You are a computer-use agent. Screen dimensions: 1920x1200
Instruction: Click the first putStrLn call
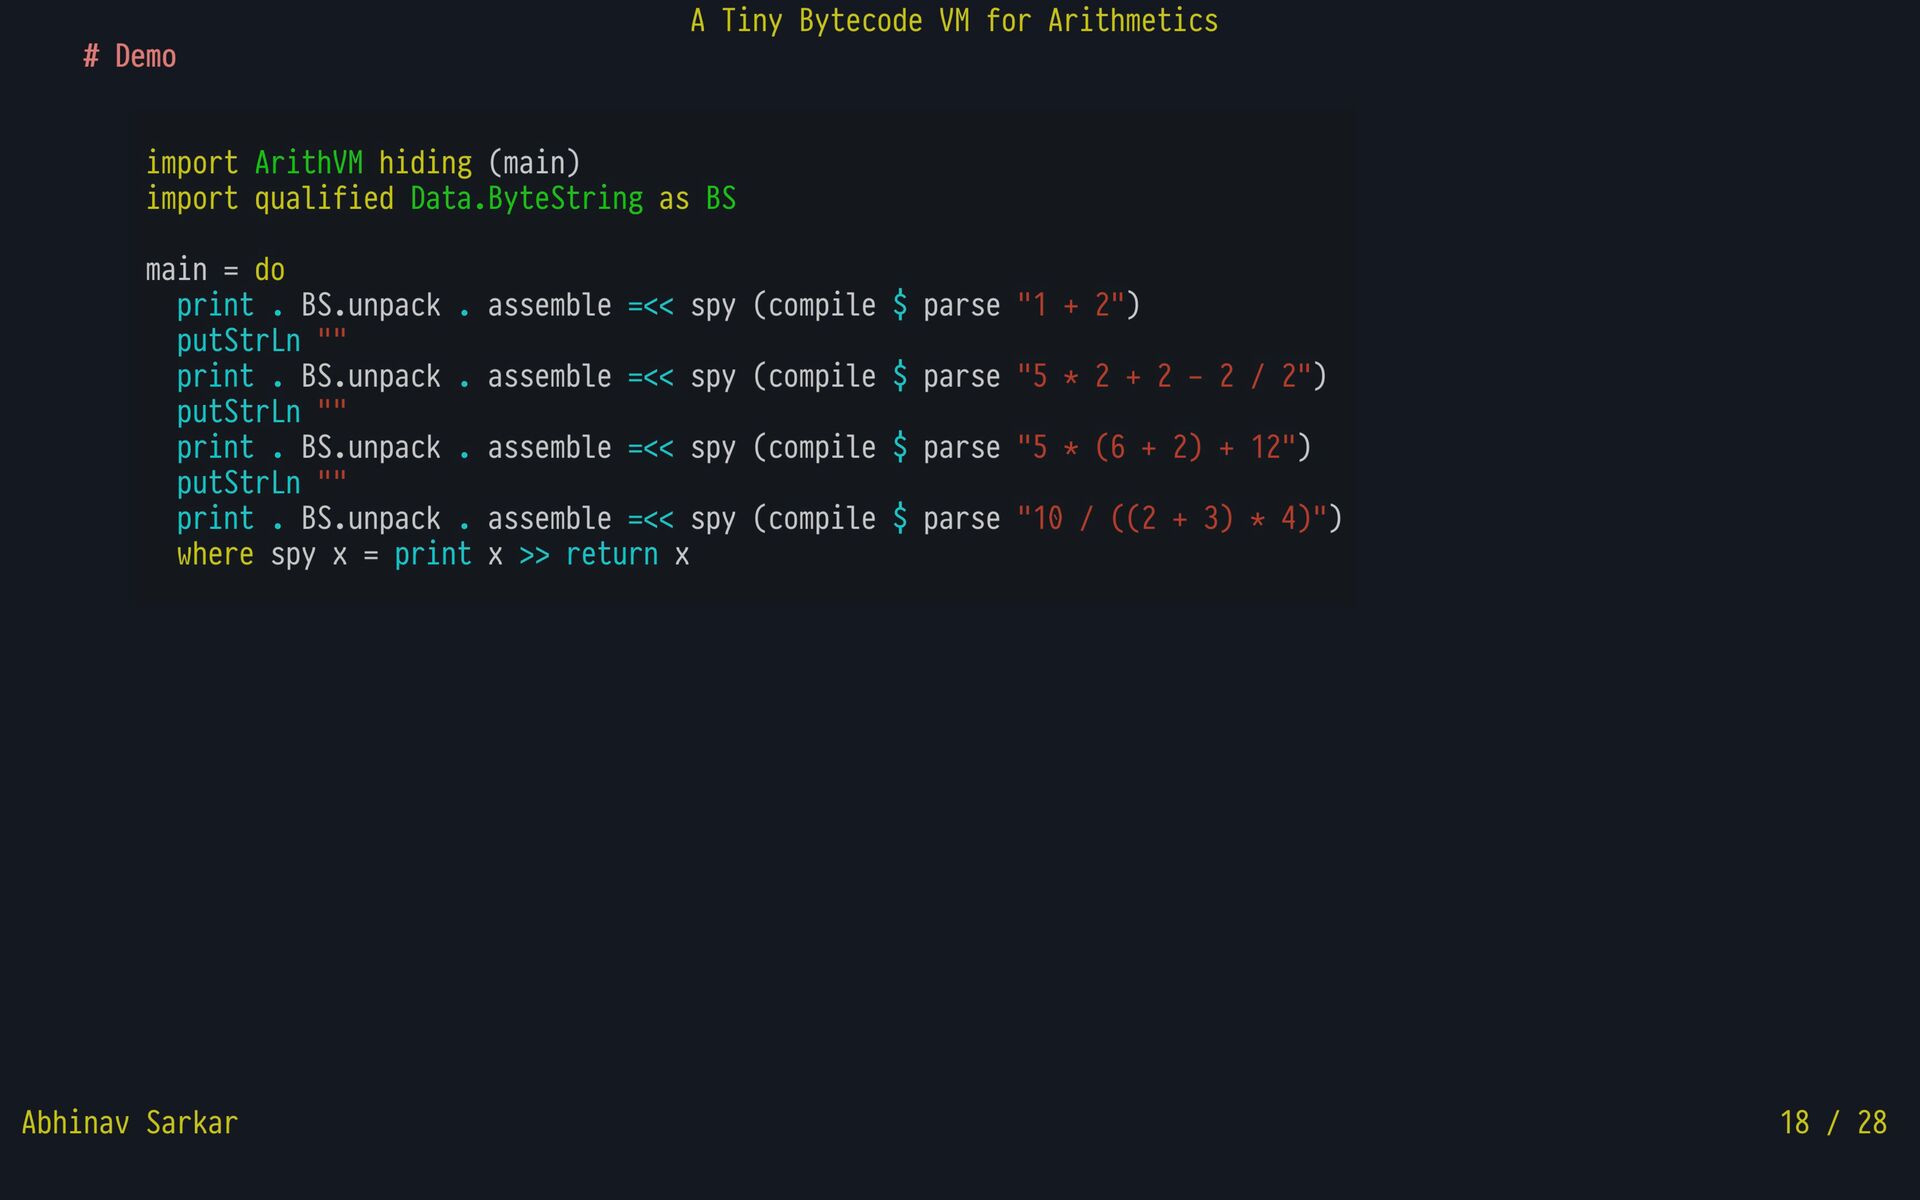(238, 341)
